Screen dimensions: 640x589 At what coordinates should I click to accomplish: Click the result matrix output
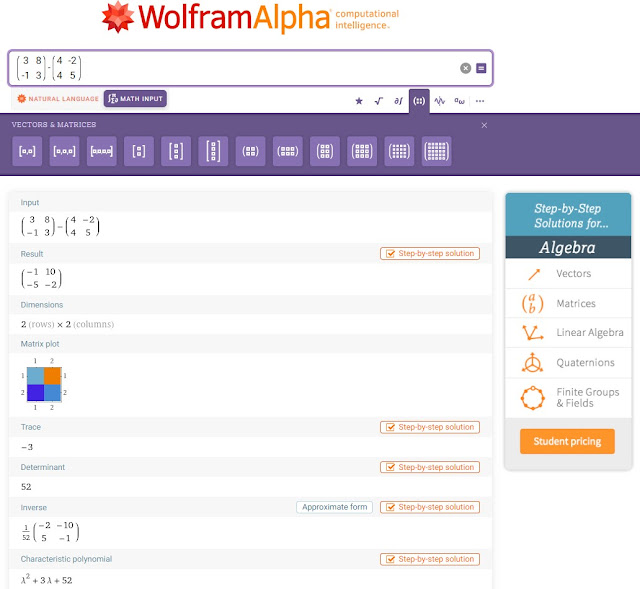coord(42,279)
